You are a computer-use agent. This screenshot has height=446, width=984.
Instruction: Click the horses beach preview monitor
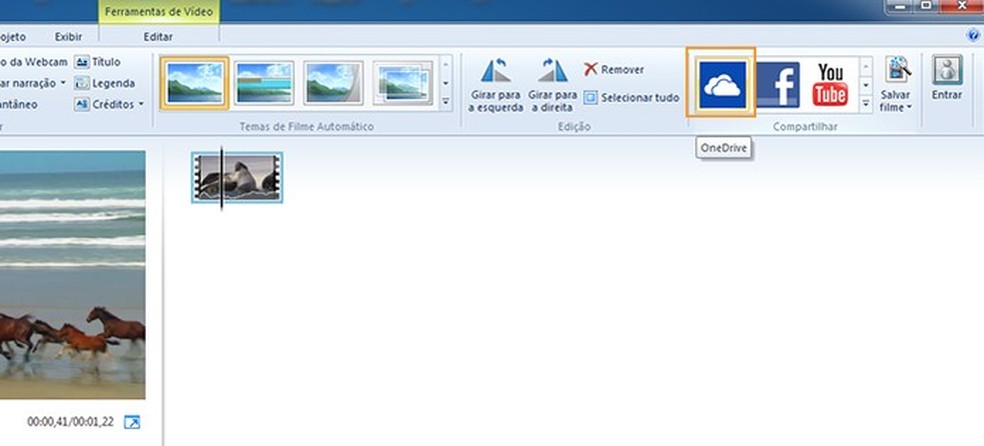point(72,275)
